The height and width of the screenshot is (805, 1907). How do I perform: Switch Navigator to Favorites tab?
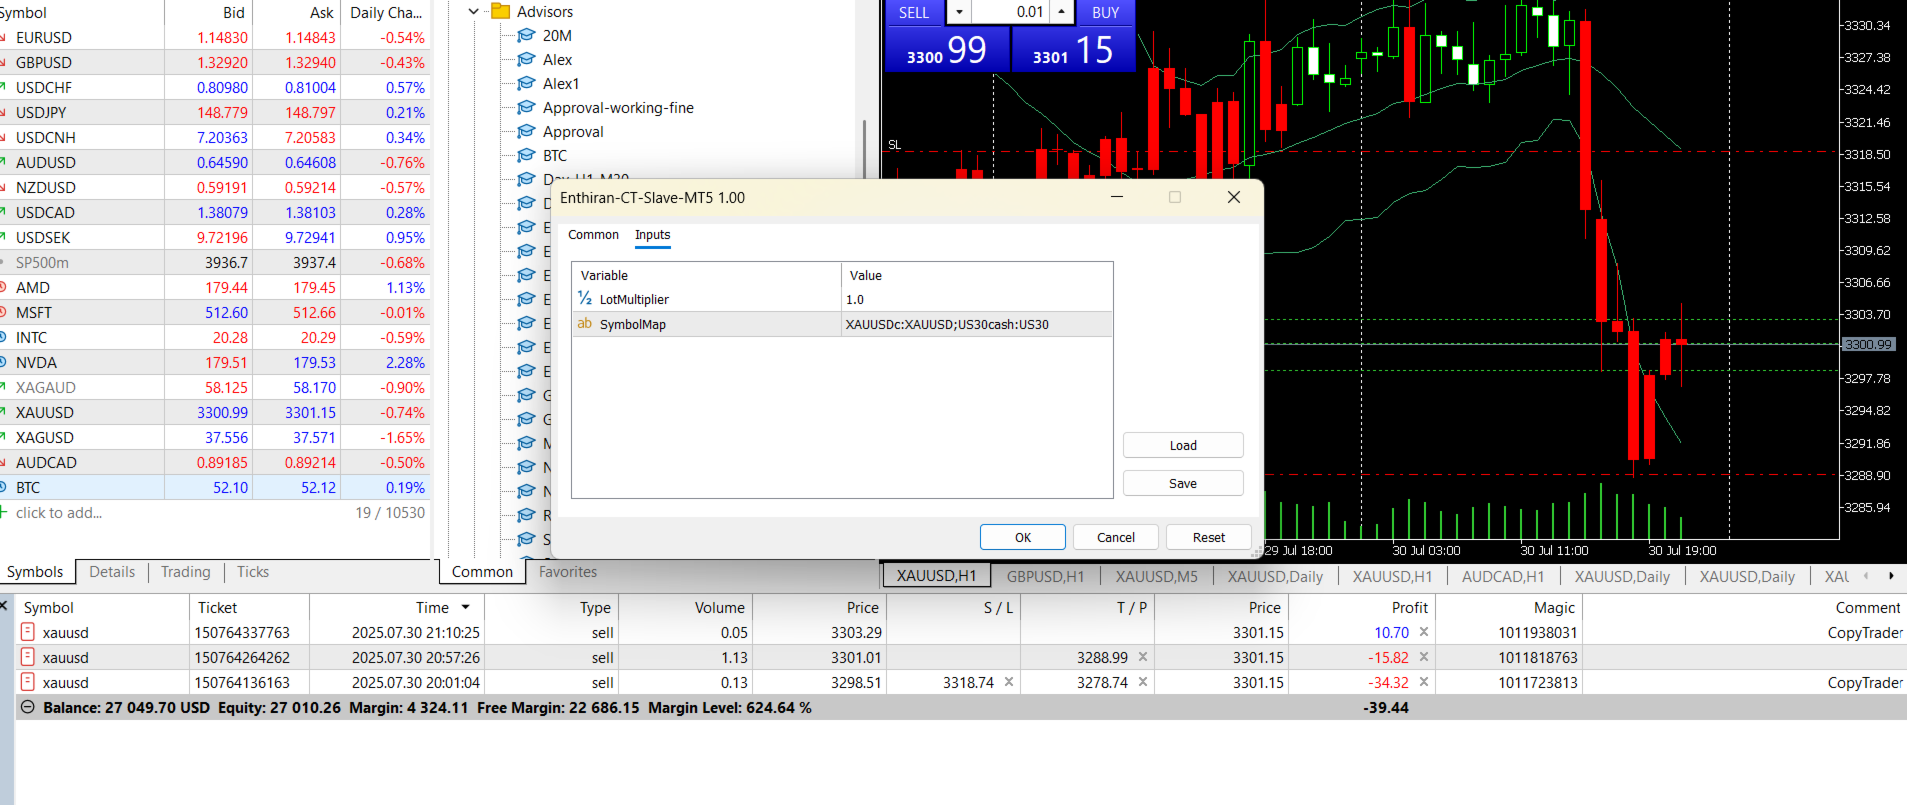[x=567, y=572]
